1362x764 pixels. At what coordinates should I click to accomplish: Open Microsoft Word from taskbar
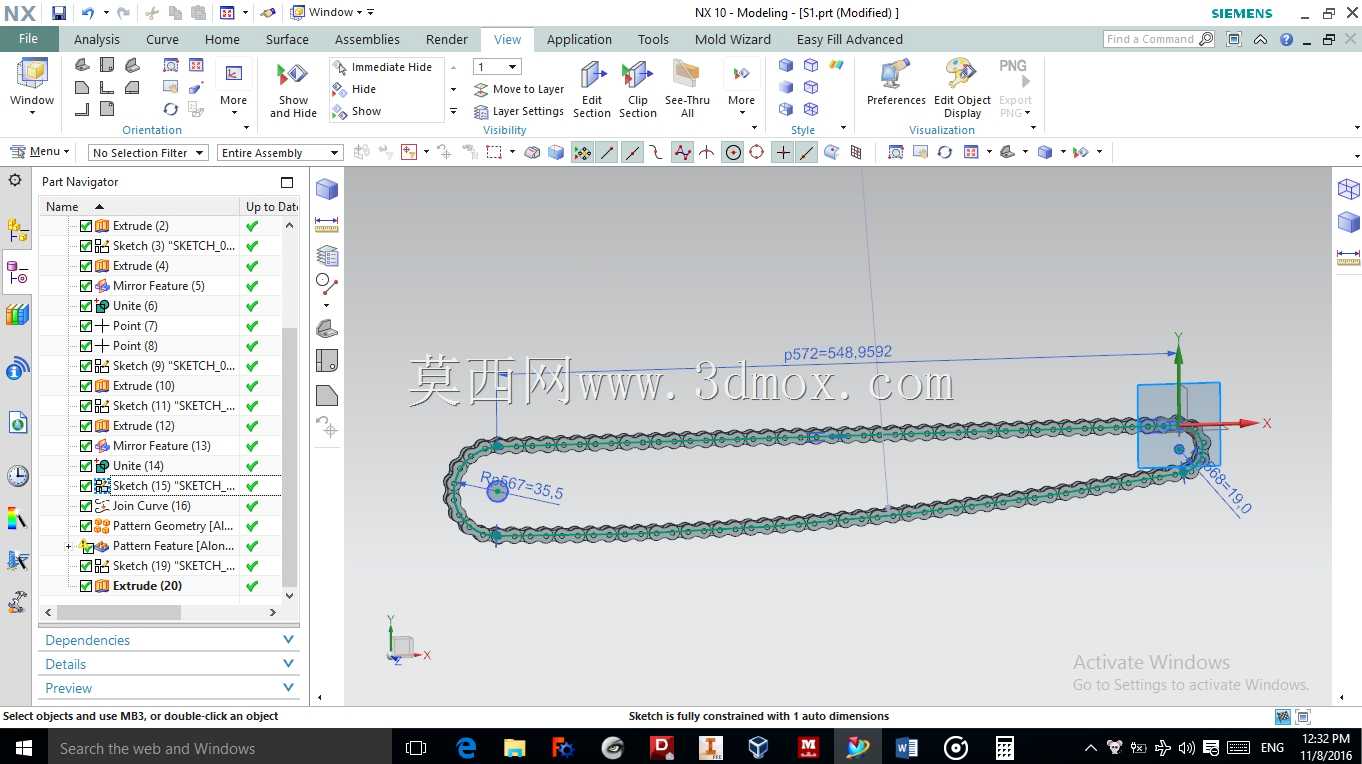(x=907, y=747)
